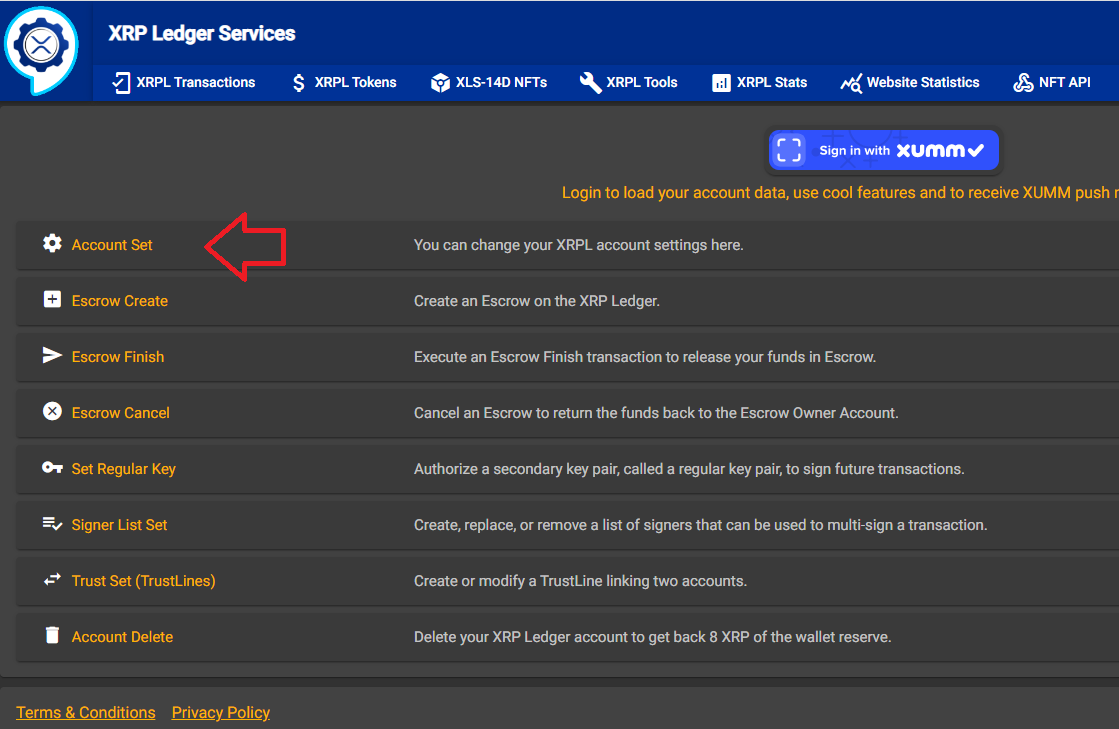This screenshot has width=1119, height=729.
Task: Click the Escrow Finish send arrow icon
Action: click(x=52, y=356)
